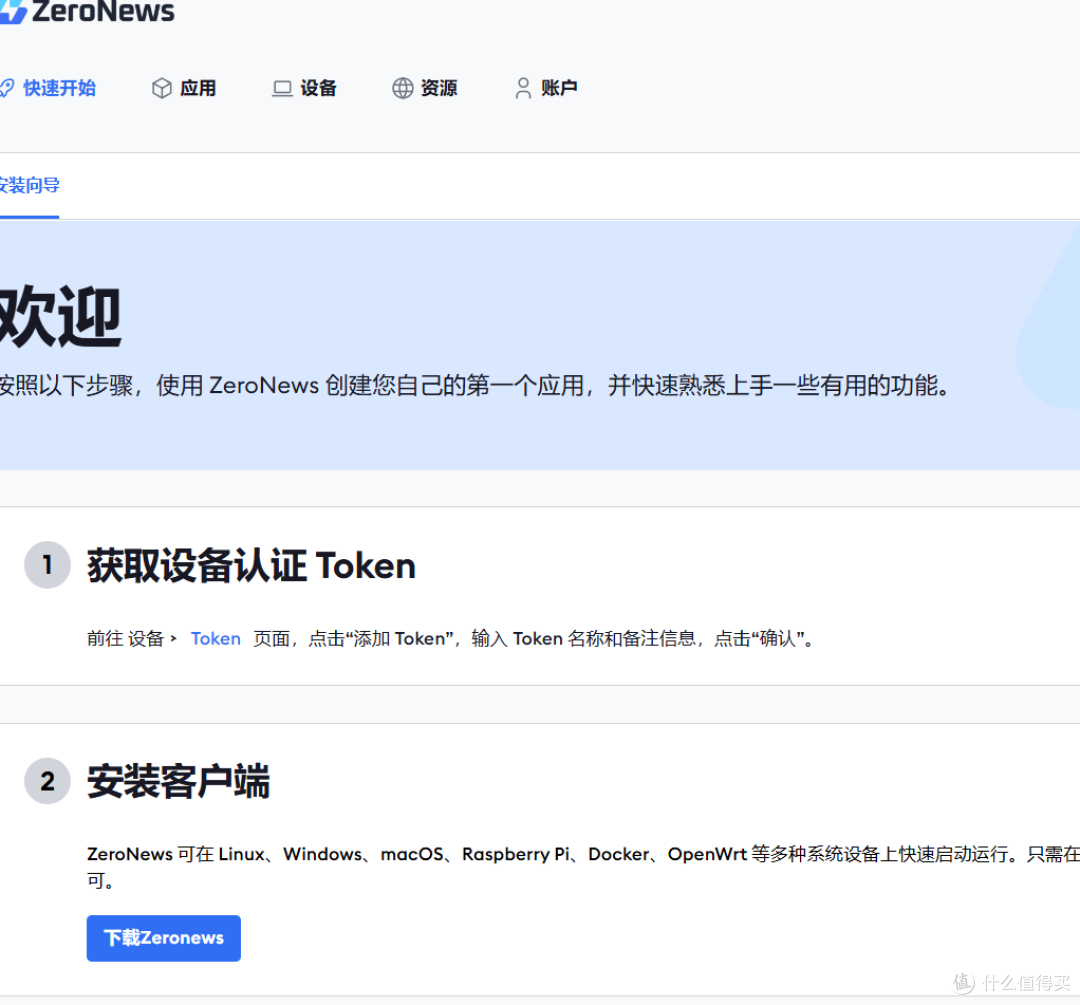1080x1005 pixels.
Task: Click the monitor icon beside 设备
Action: pyautogui.click(x=281, y=87)
